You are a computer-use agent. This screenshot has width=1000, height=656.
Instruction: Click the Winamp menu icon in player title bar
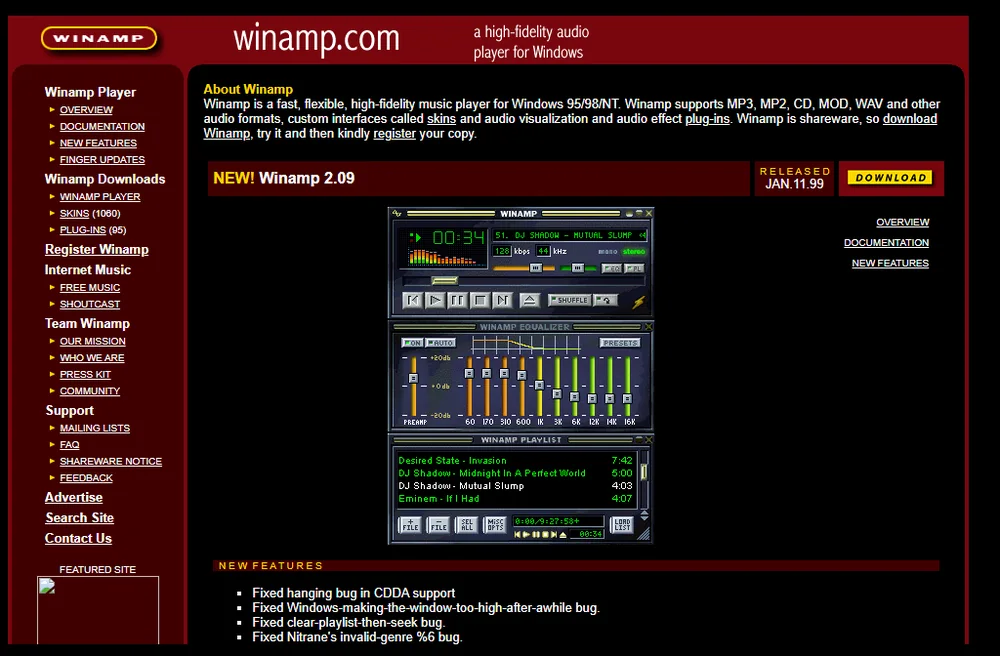tap(397, 214)
